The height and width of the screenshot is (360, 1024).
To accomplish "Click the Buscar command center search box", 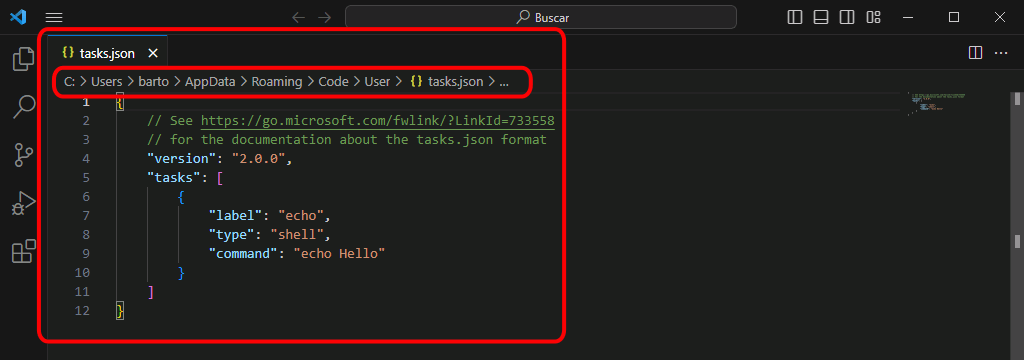I will tap(541, 18).
